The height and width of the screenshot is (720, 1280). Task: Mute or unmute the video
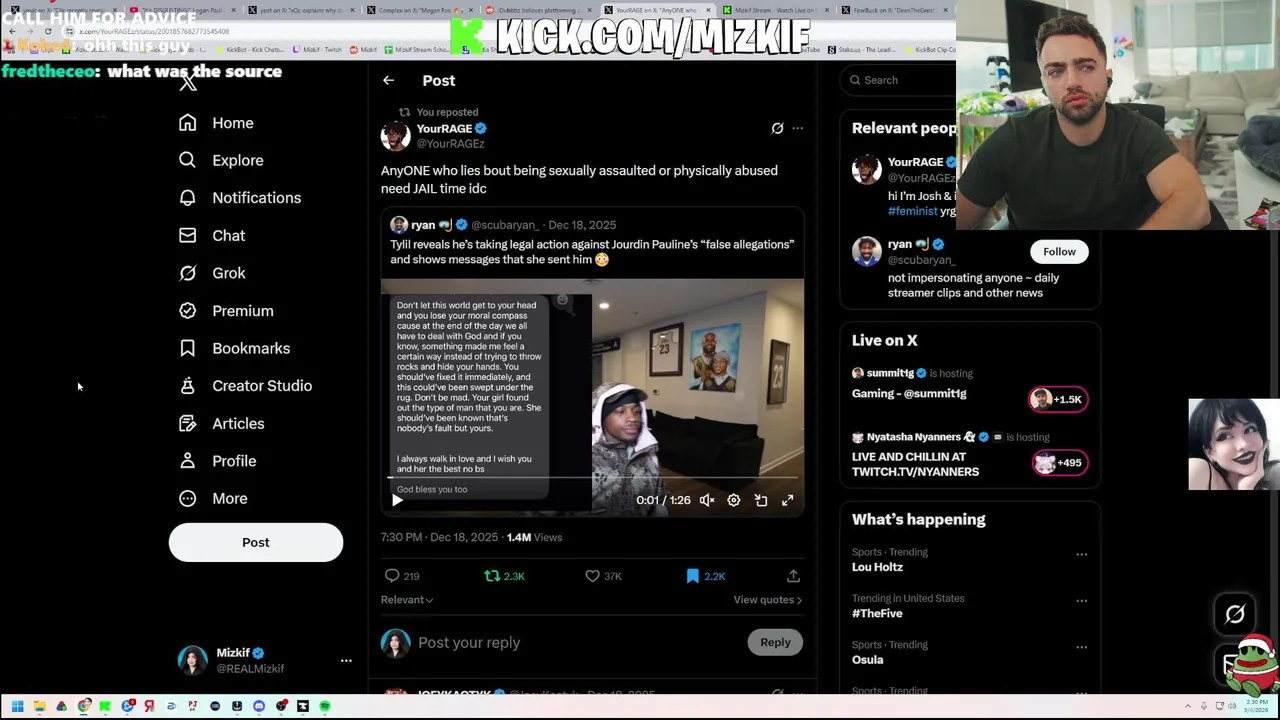pyautogui.click(x=706, y=500)
